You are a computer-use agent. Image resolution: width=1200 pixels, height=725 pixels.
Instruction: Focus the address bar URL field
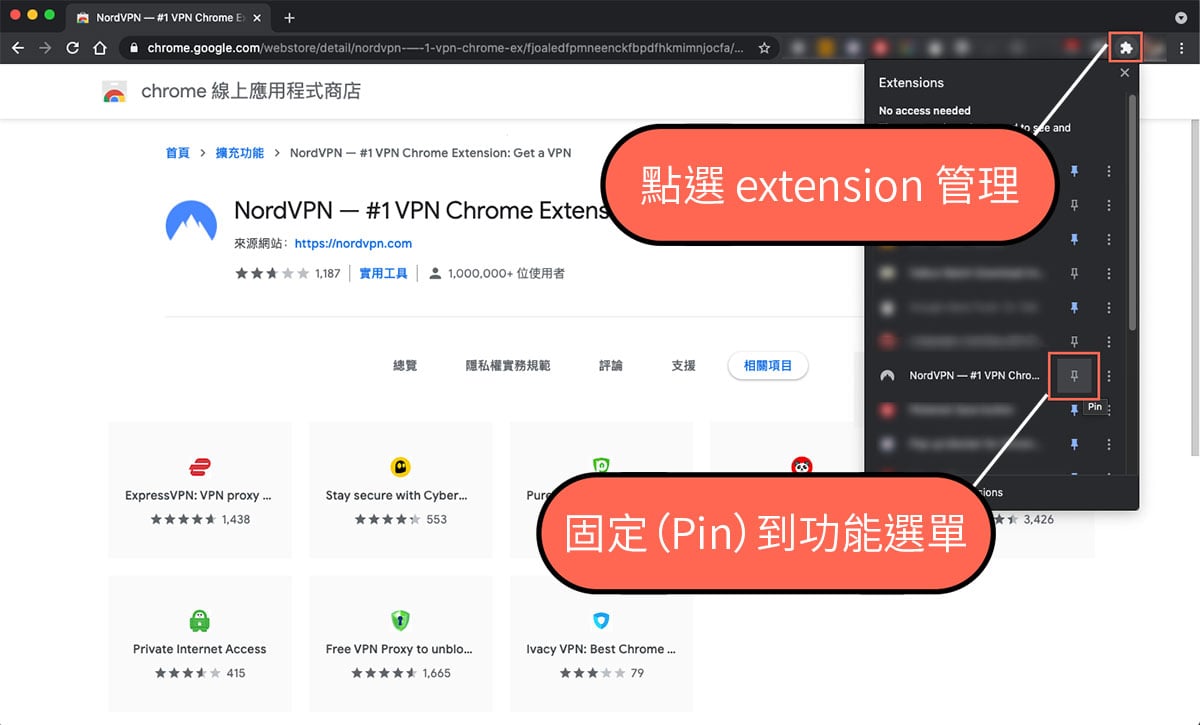(x=445, y=47)
